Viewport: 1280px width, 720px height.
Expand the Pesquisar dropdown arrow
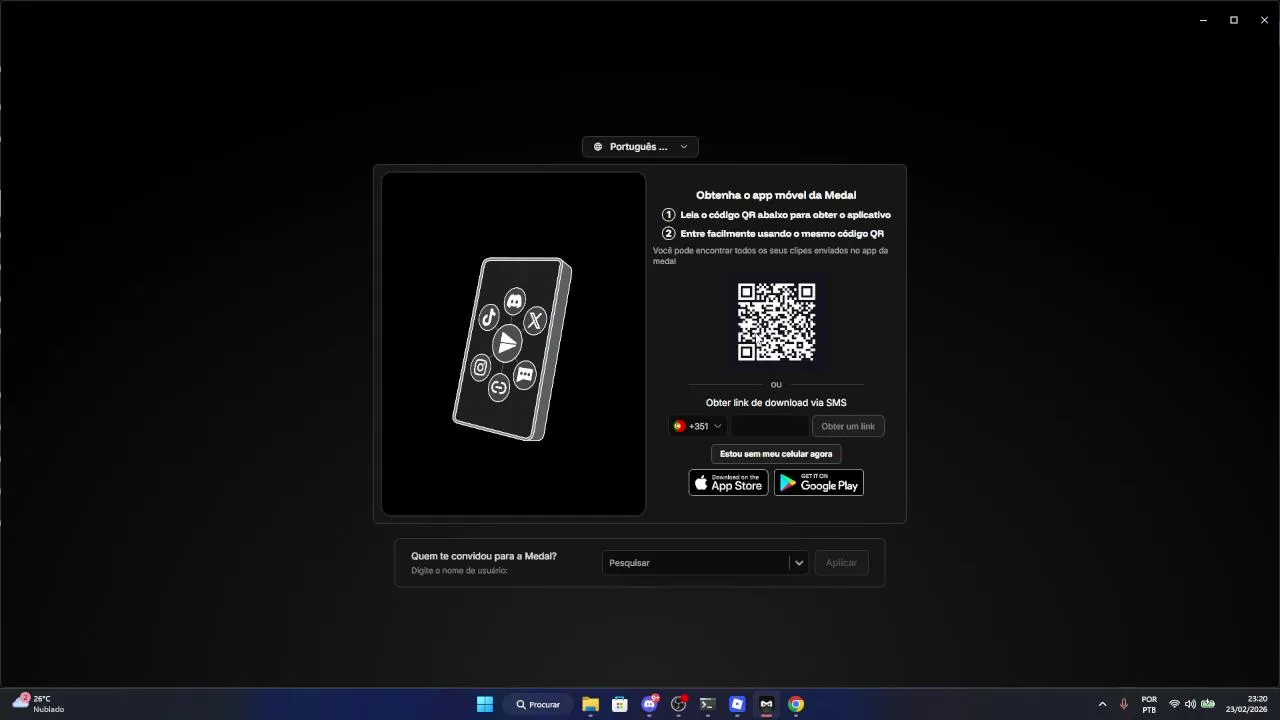(798, 563)
